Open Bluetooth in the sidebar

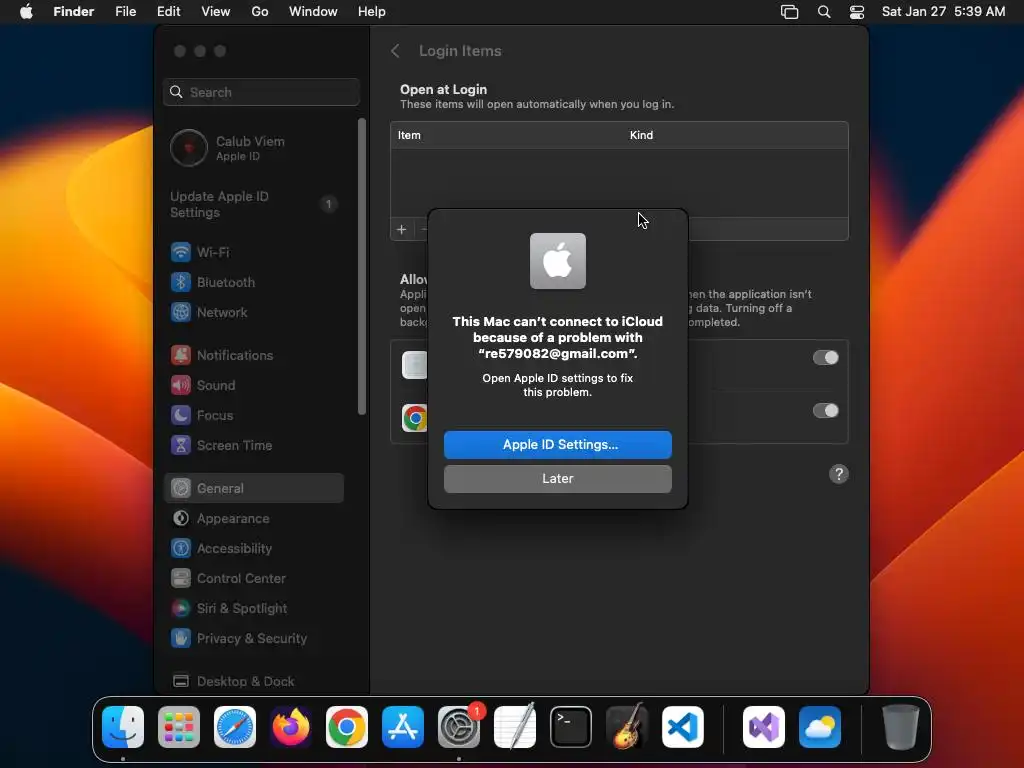point(253,282)
